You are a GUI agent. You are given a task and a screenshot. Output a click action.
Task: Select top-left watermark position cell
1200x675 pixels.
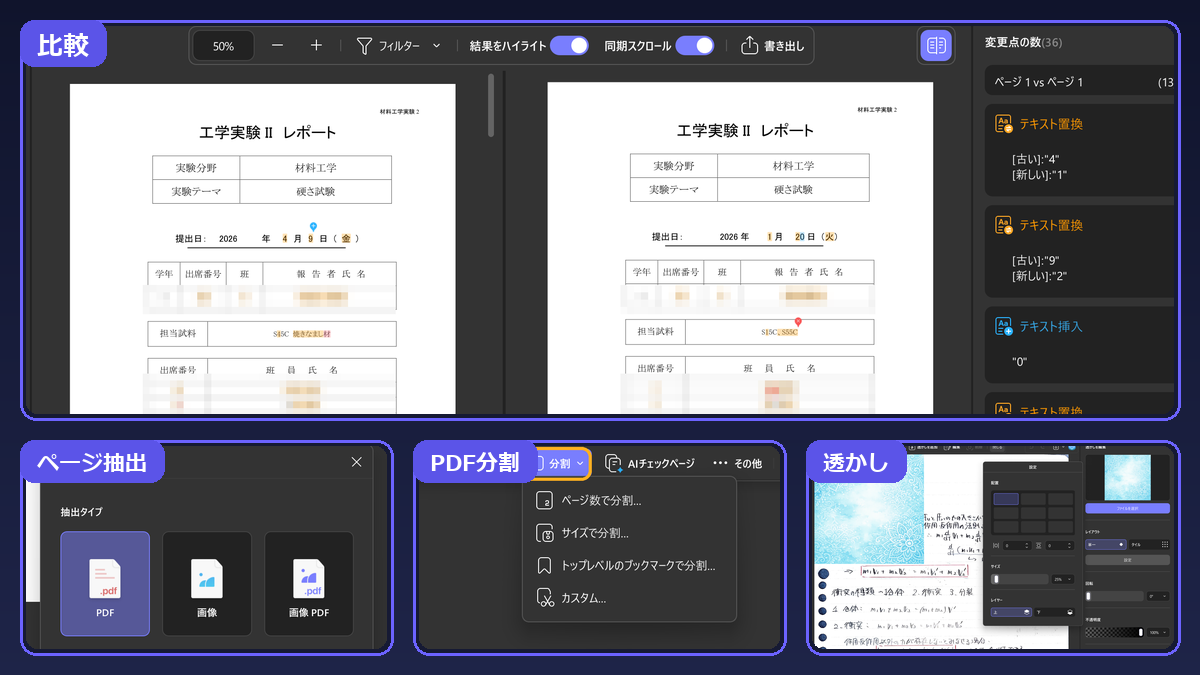[x=1006, y=499]
